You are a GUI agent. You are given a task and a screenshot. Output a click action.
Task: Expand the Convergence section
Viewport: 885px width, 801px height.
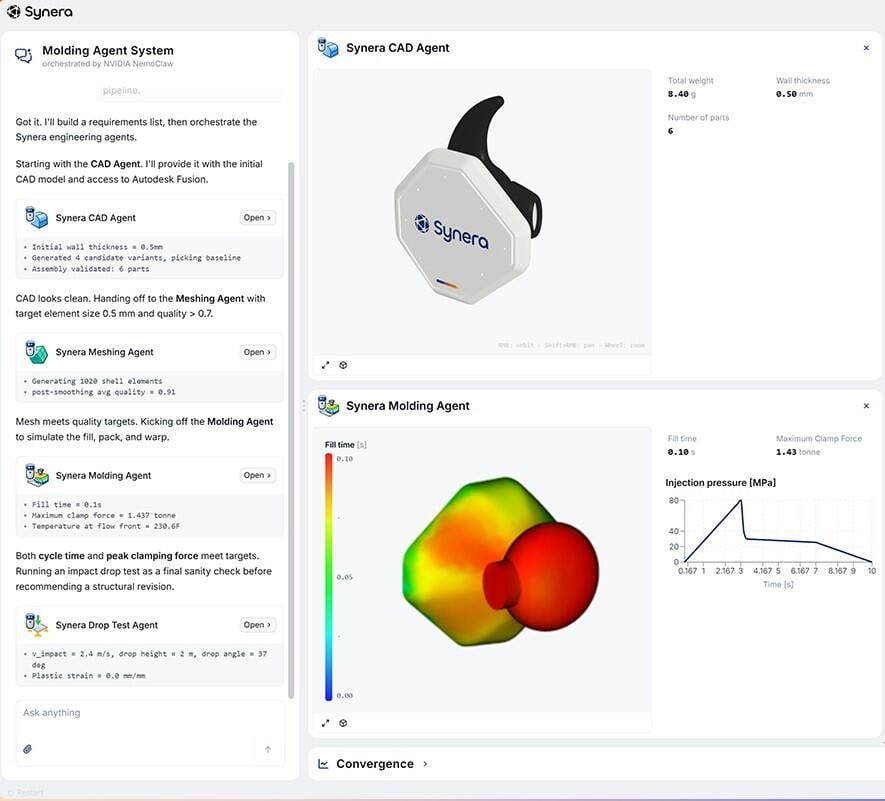tap(426, 764)
